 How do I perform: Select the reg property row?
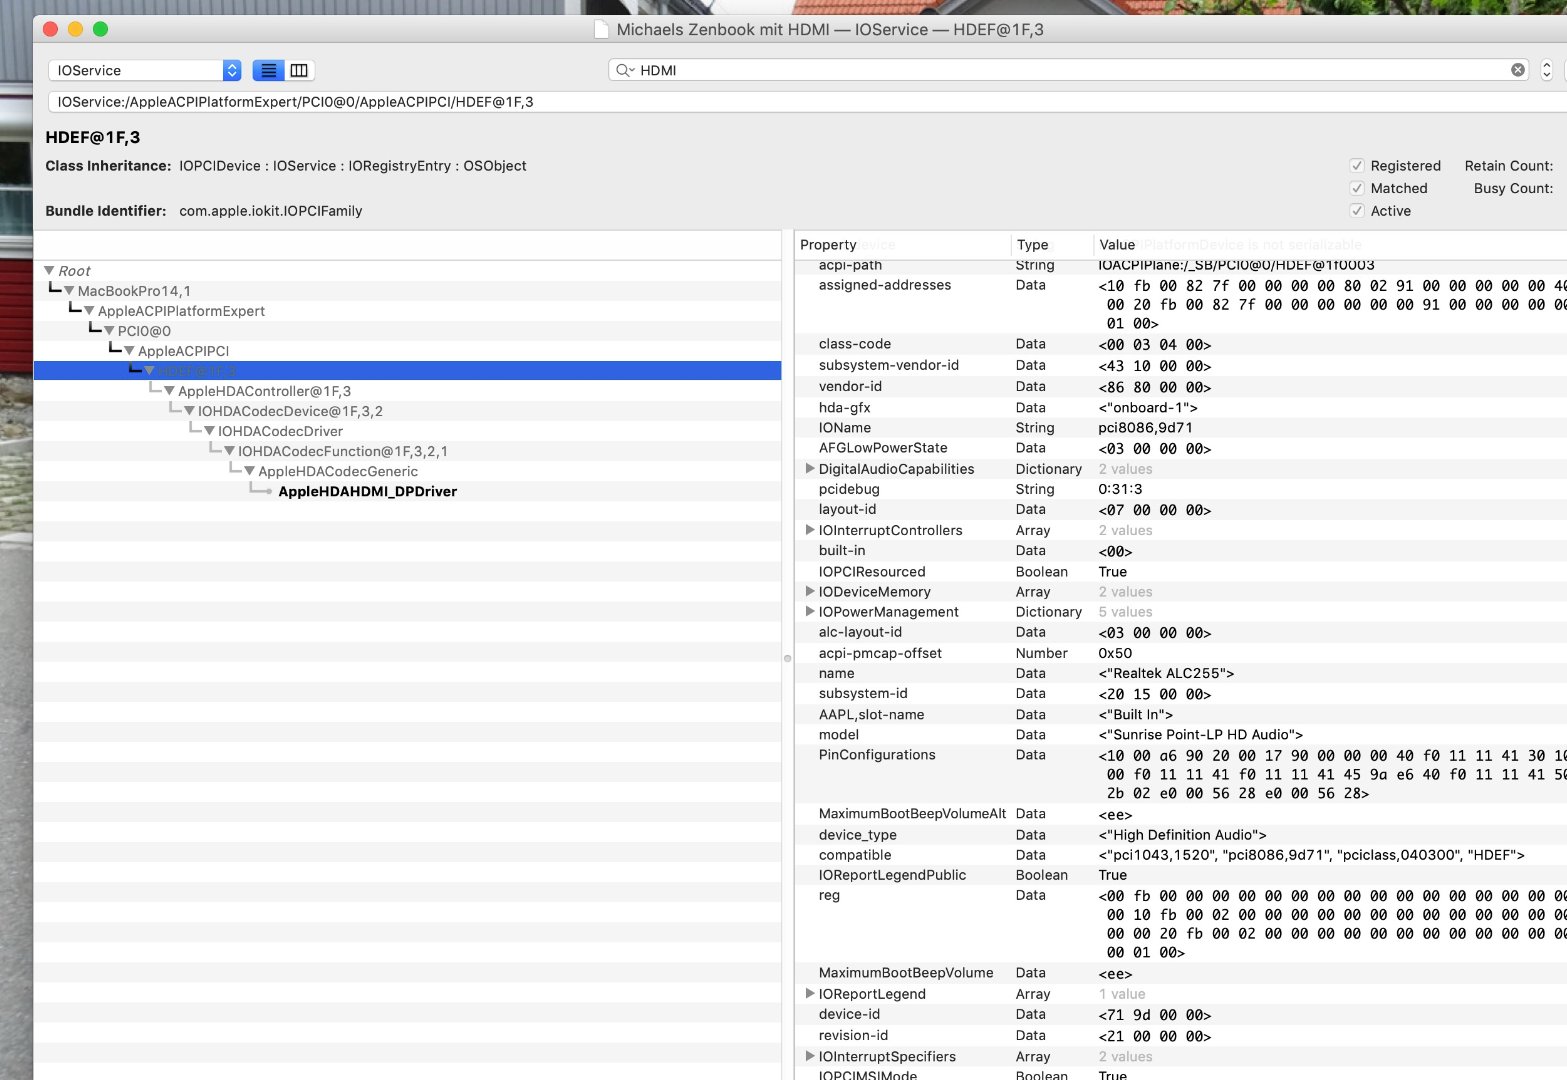(1181, 924)
